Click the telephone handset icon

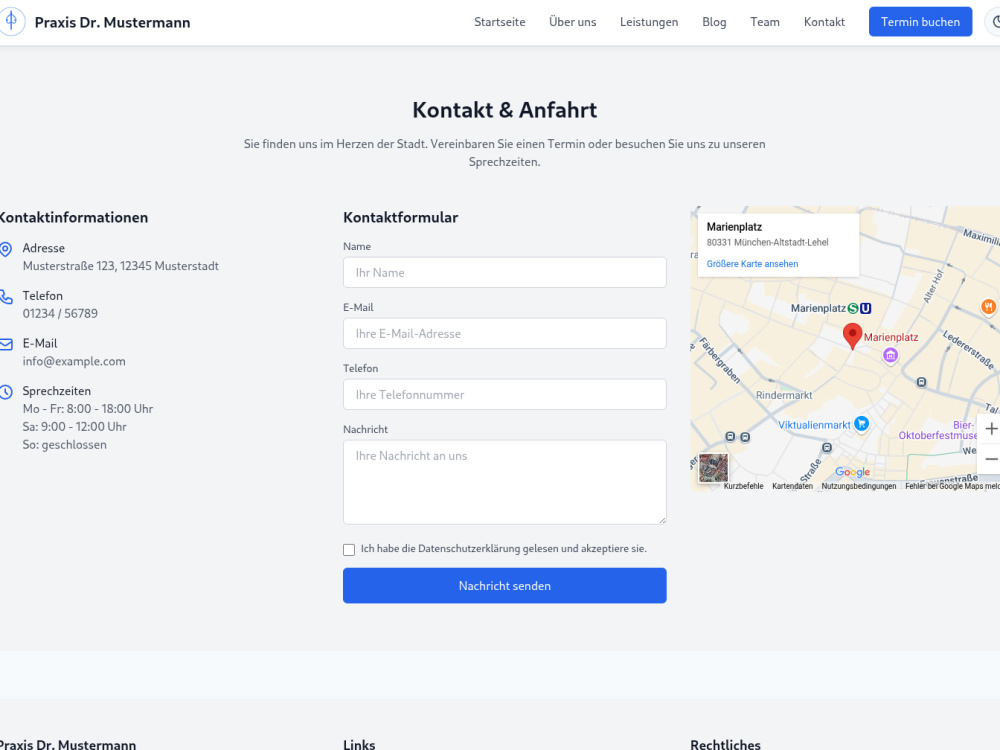(6, 297)
